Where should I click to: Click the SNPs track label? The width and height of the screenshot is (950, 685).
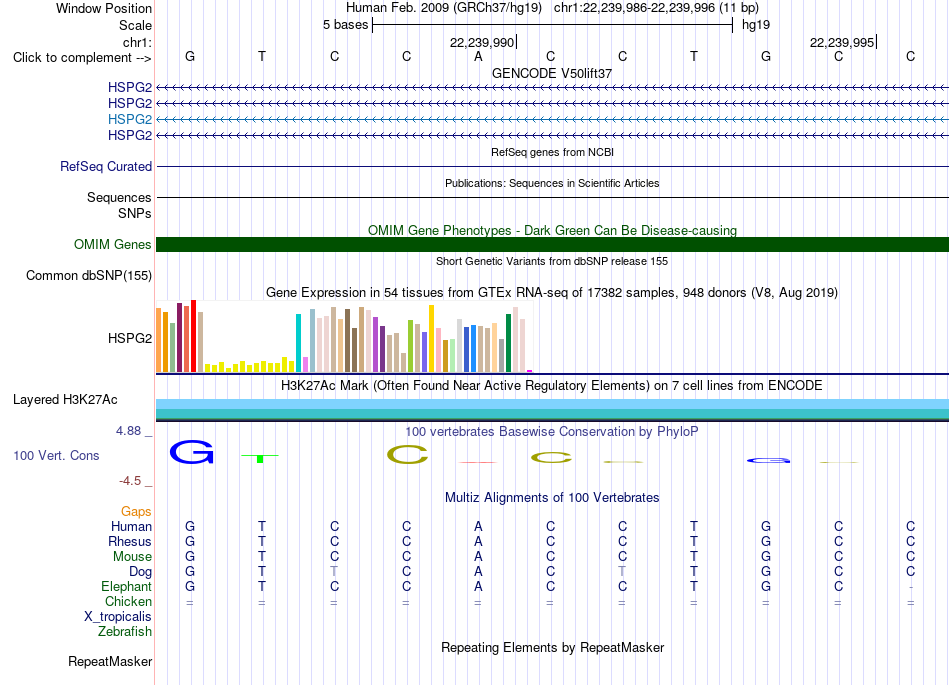pos(135,213)
